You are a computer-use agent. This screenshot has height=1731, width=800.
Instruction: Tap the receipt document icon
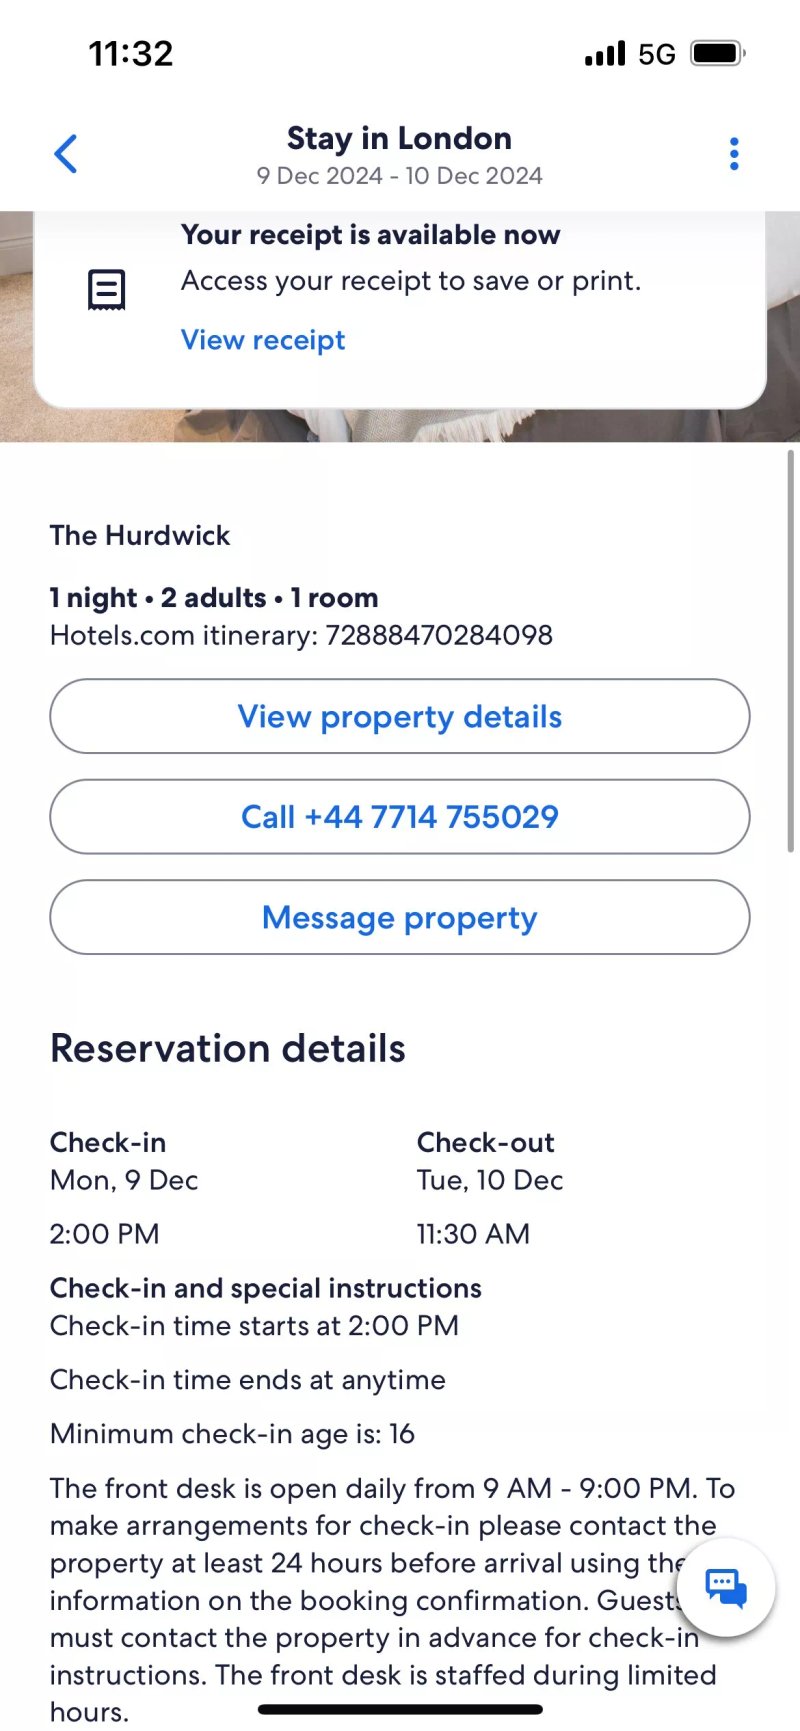[107, 290]
